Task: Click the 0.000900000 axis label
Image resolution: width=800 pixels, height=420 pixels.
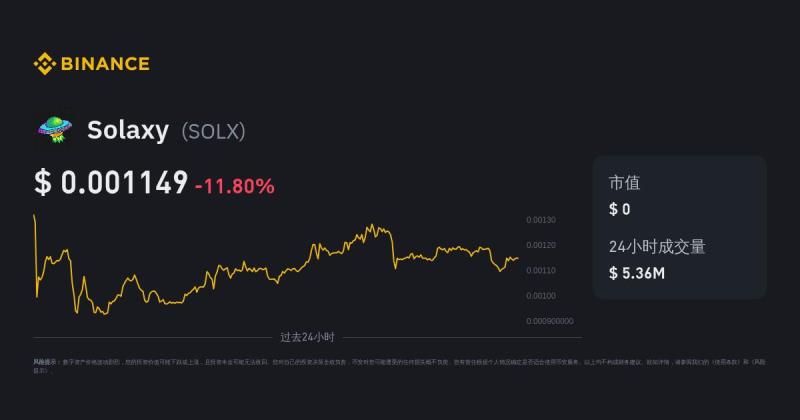Action: (549, 321)
